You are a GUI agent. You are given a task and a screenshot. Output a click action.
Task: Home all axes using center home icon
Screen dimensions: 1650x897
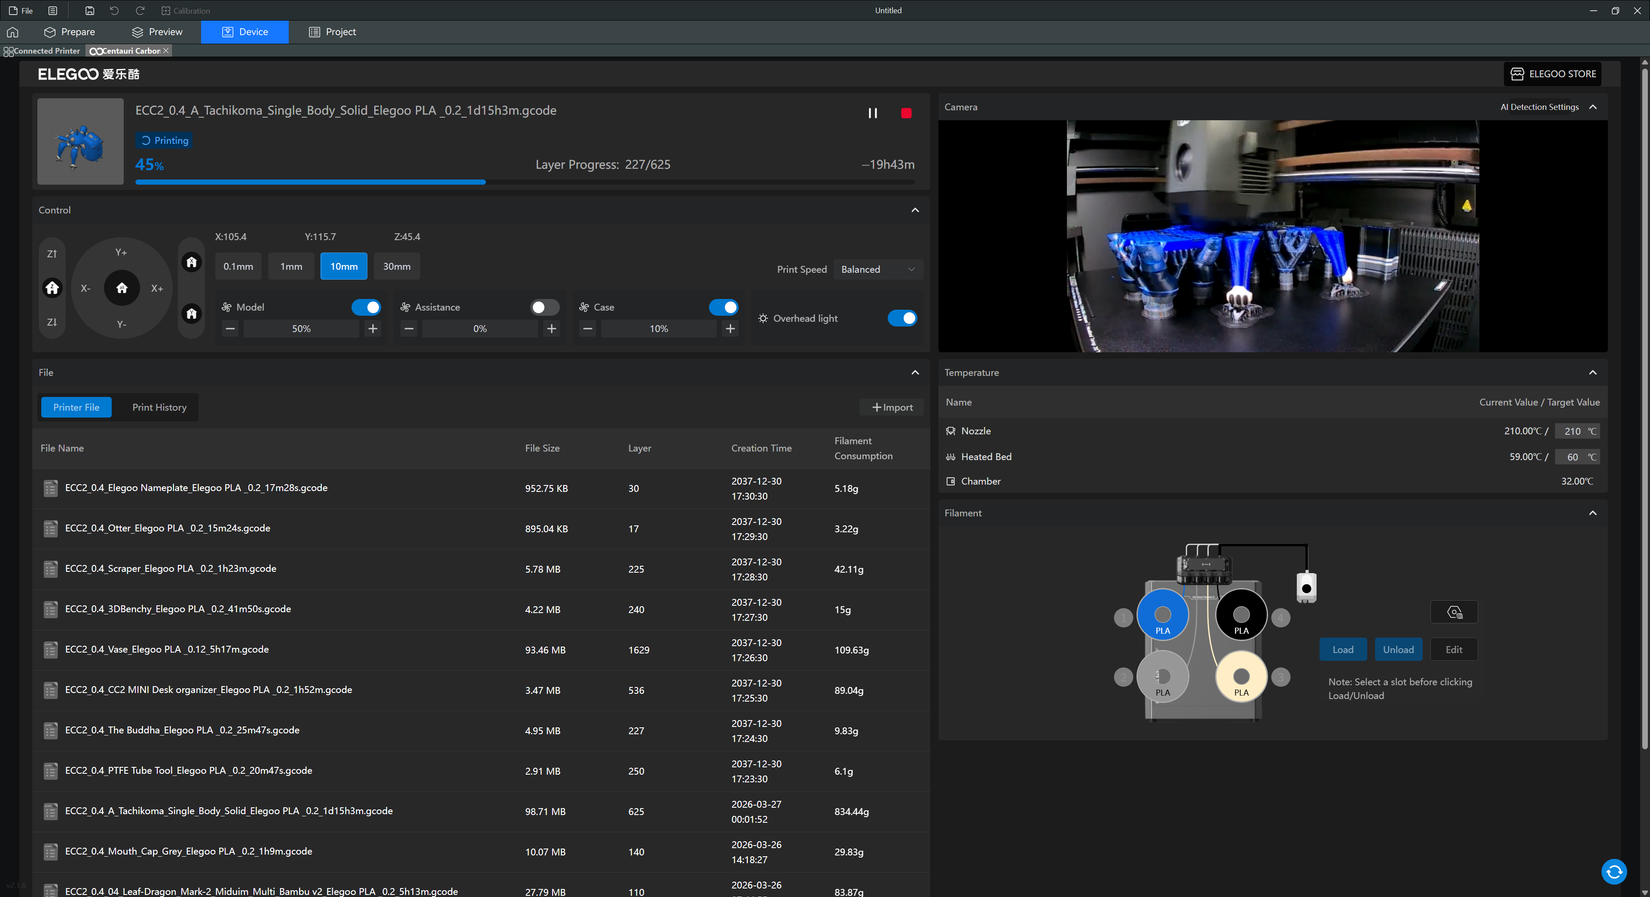coord(122,288)
